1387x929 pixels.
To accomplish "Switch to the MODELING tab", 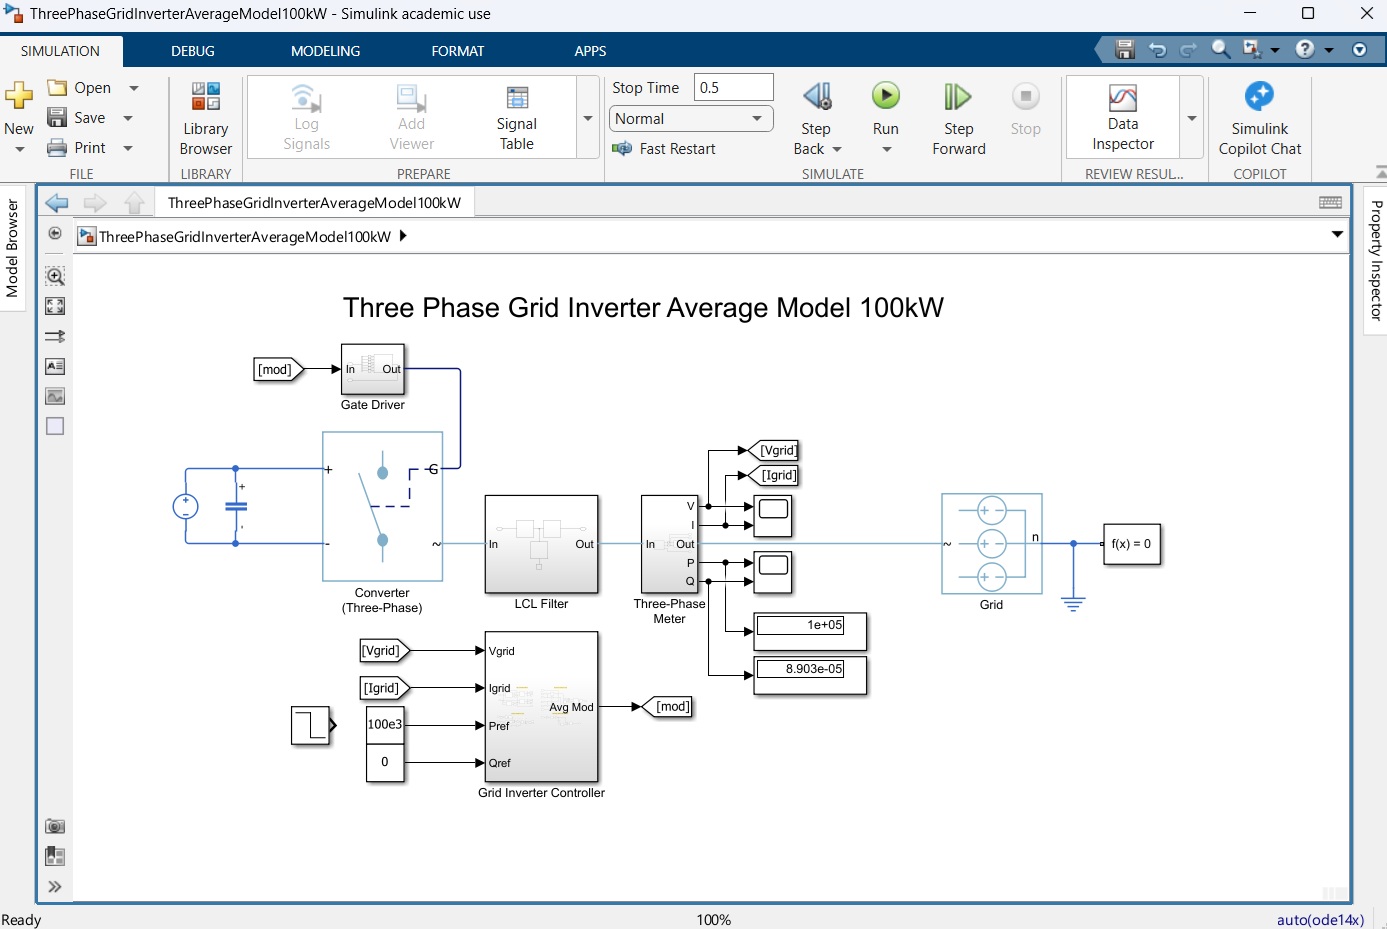I will pyautogui.click(x=326, y=51).
